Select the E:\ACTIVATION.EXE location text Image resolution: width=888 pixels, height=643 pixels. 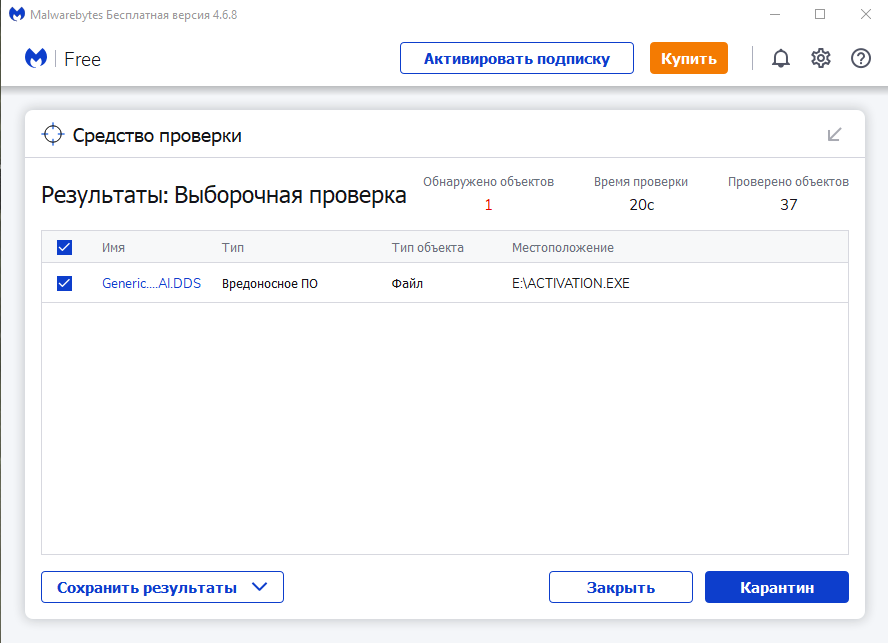pyautogui.click(x=570, y=283)
